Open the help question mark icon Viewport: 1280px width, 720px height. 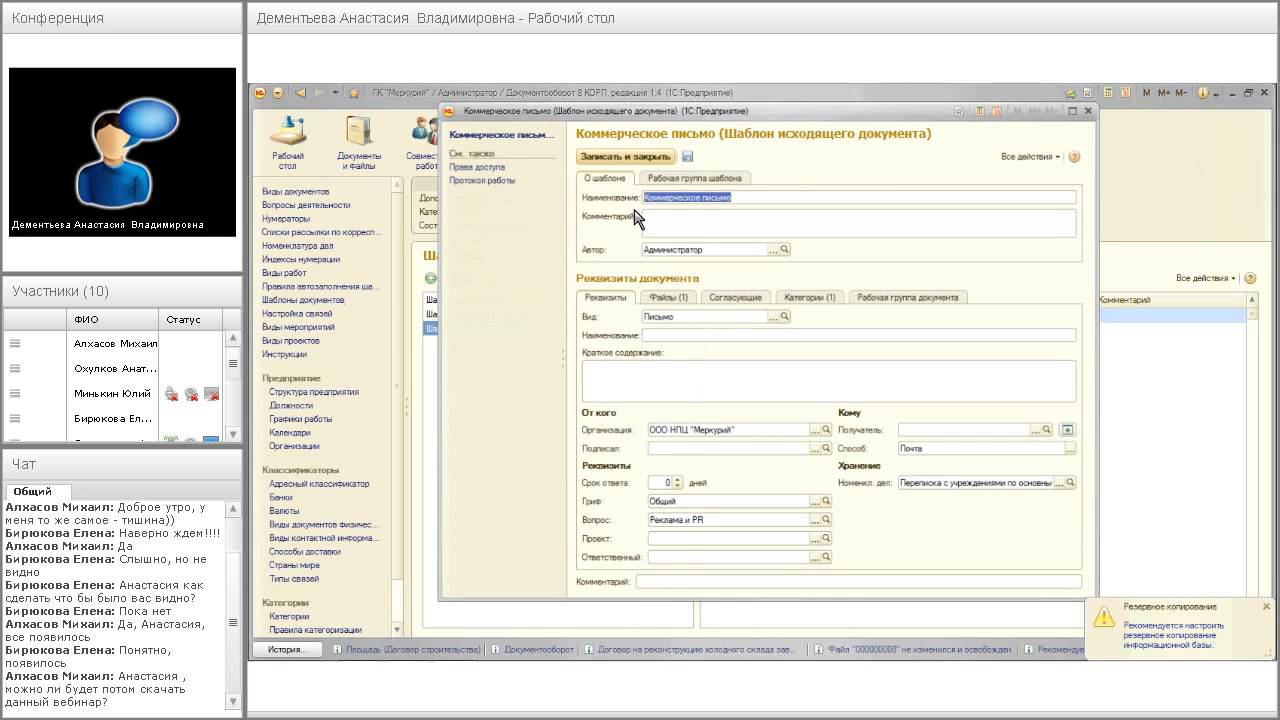pos(1074,157)
